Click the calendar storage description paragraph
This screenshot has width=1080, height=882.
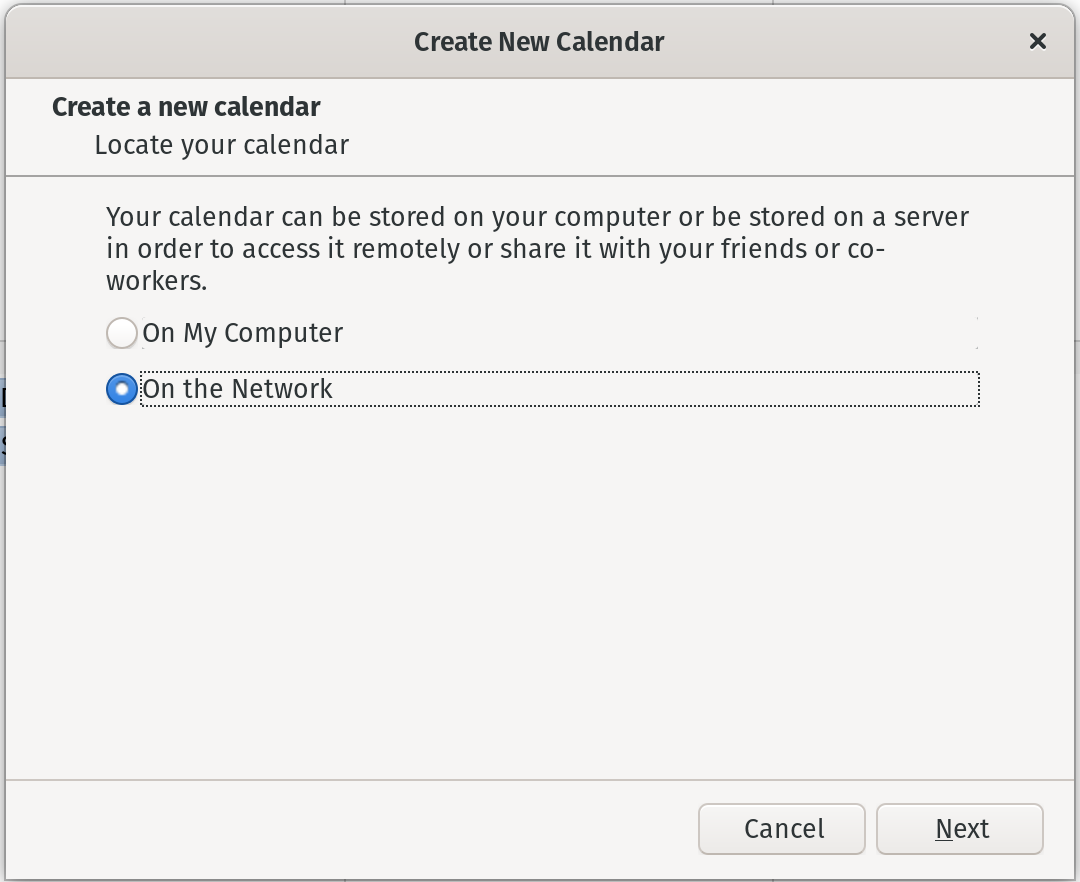(x=537, y=249)
